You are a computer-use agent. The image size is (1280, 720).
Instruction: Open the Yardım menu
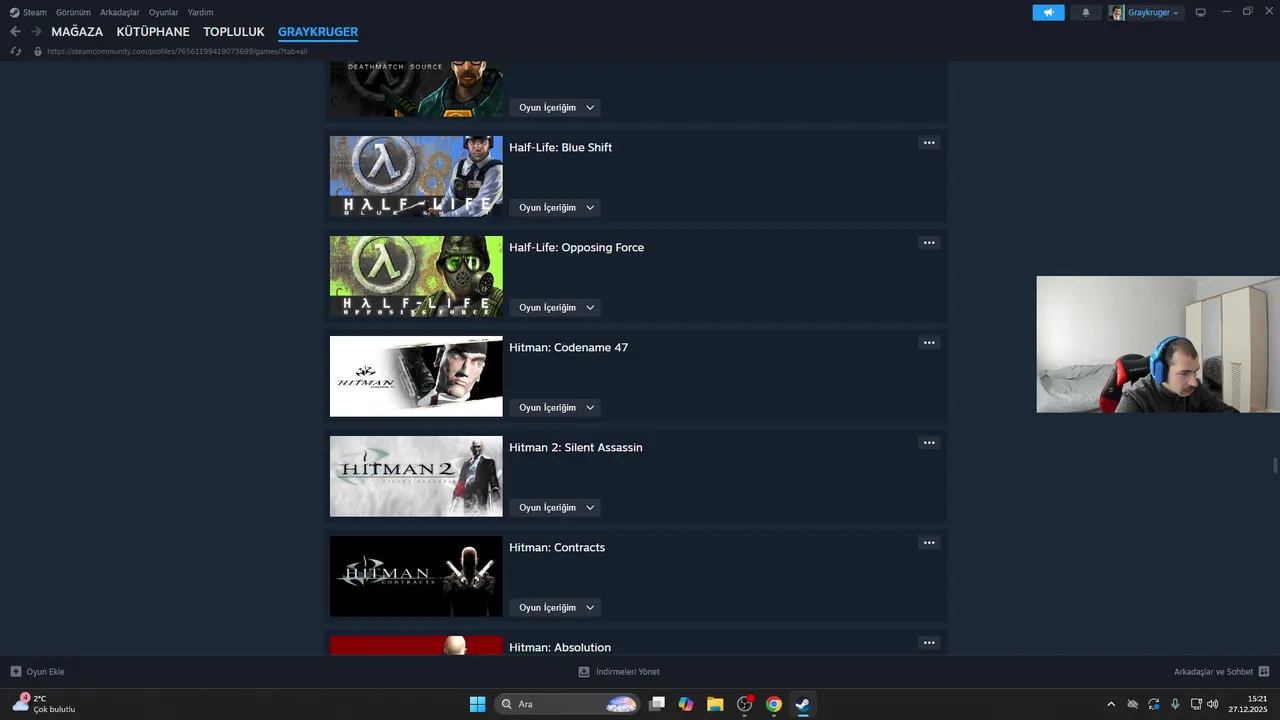[x=200, y=12]
